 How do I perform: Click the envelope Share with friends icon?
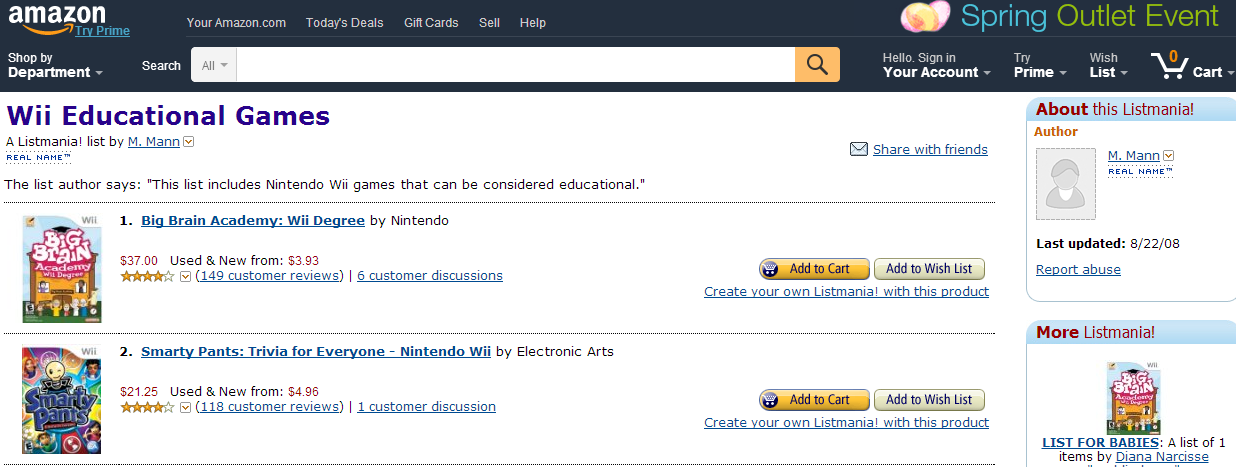[858, 149]
